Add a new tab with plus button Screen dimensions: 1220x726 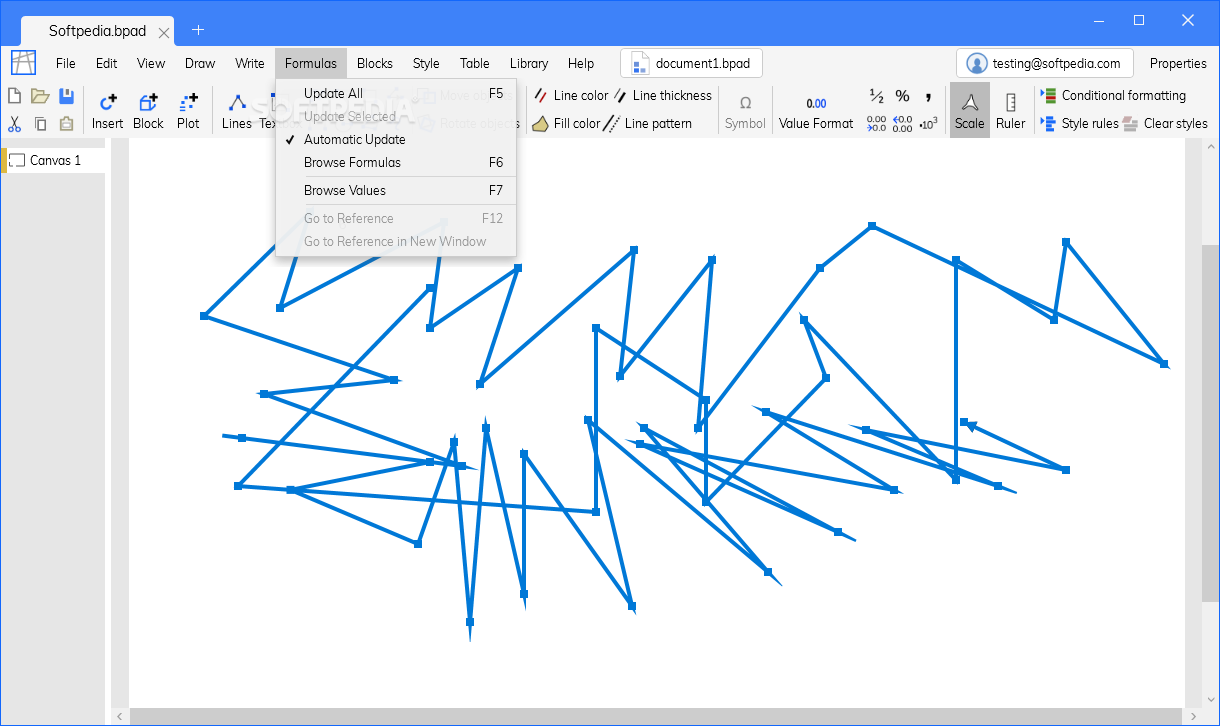coord(198,30)
